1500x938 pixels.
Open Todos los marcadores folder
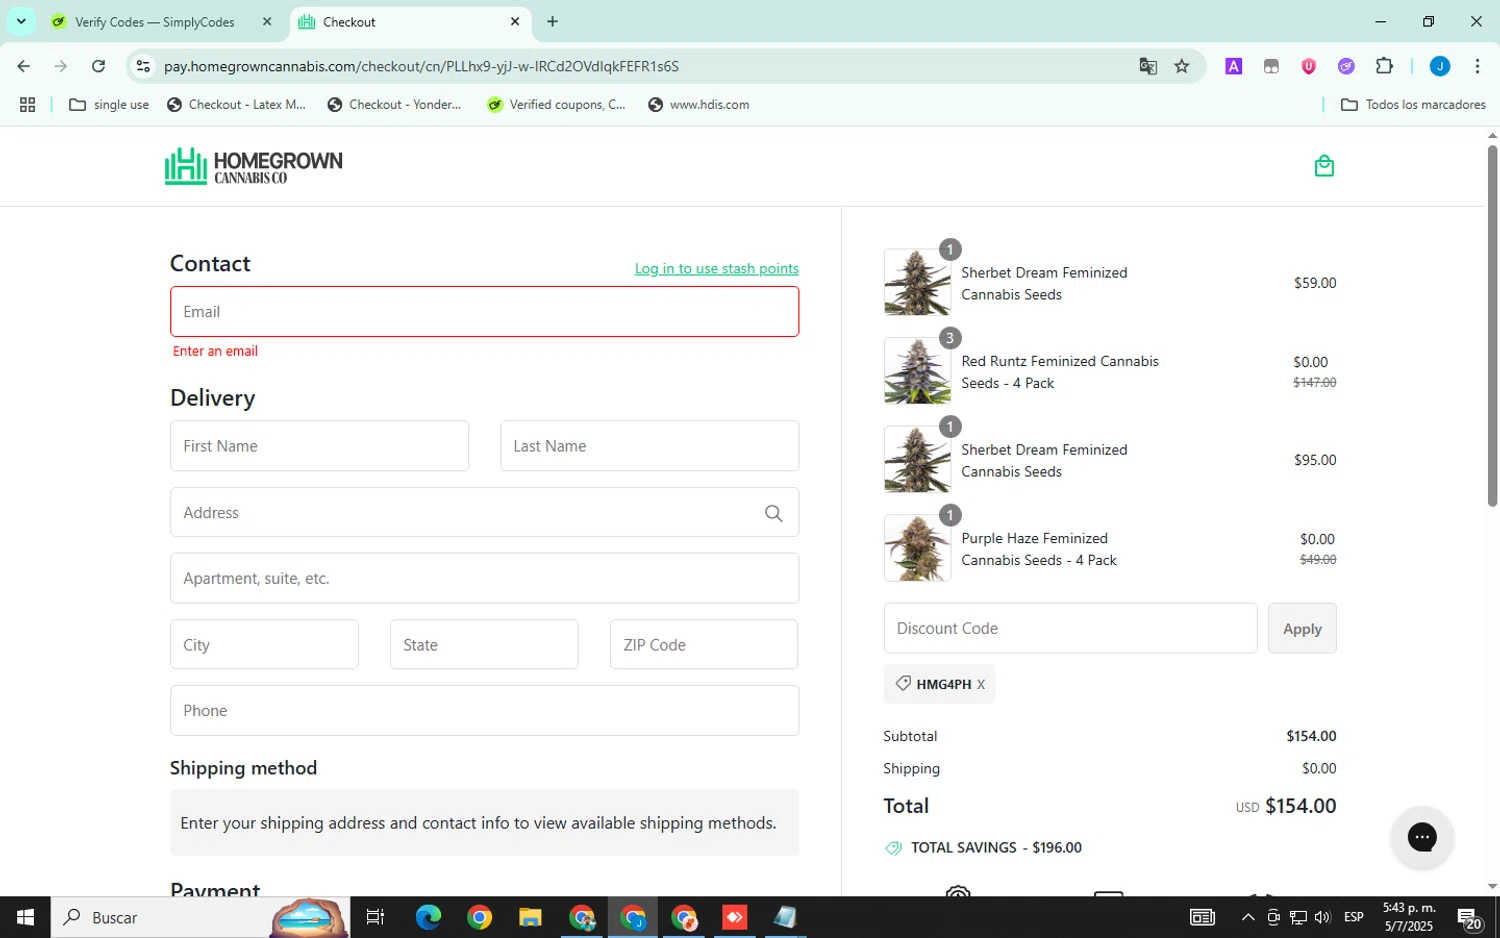pyautogui.click(x=1413, y=104)
